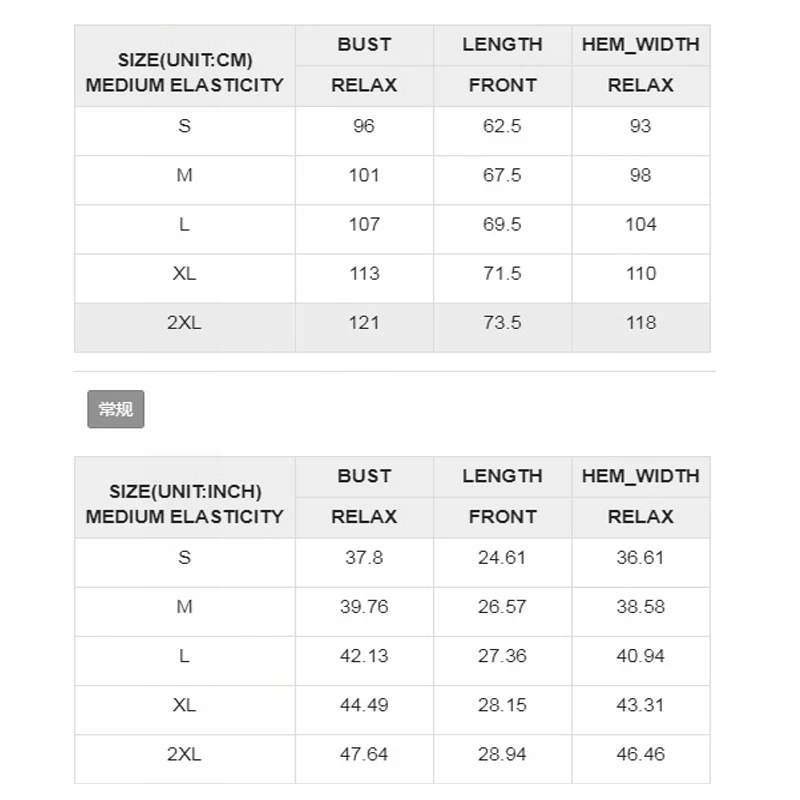The width and height of the screenshot is (800, 800).
Task: Click length value 28.94 in the 2XL row
Action: pos(502,754)
